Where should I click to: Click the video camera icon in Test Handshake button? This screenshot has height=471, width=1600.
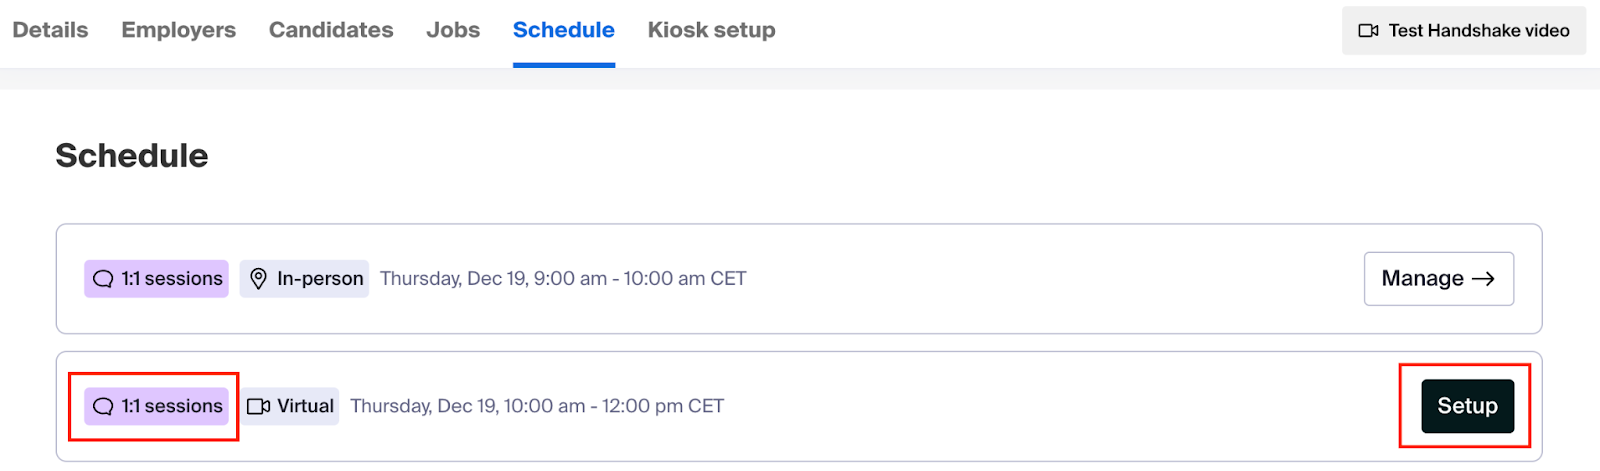[x=1368, y=31]
